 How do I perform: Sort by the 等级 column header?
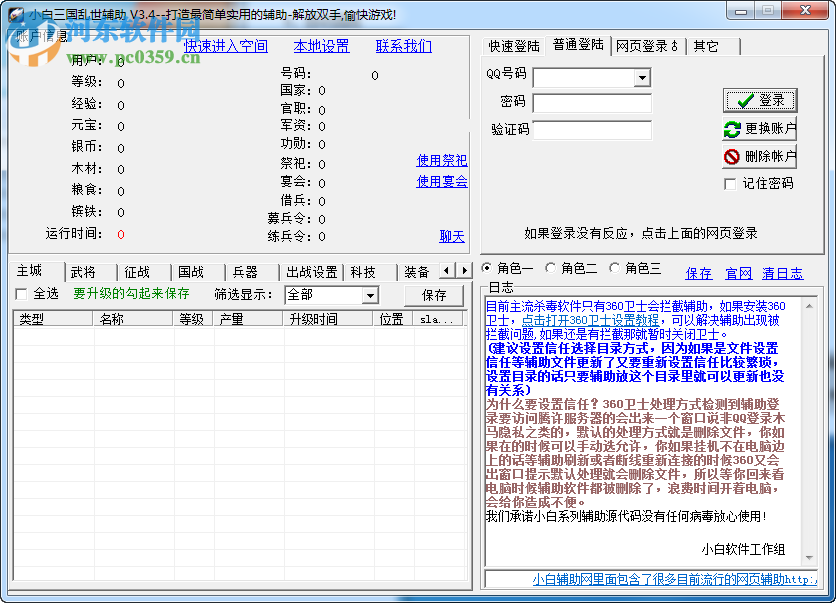pos(192,319)
